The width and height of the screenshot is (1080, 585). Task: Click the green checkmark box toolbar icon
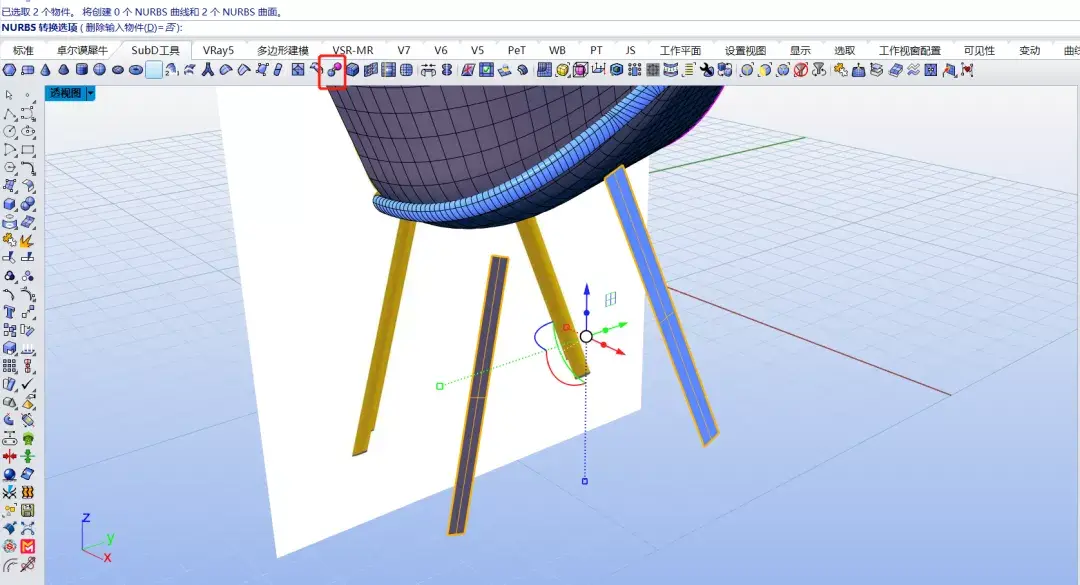486,70
